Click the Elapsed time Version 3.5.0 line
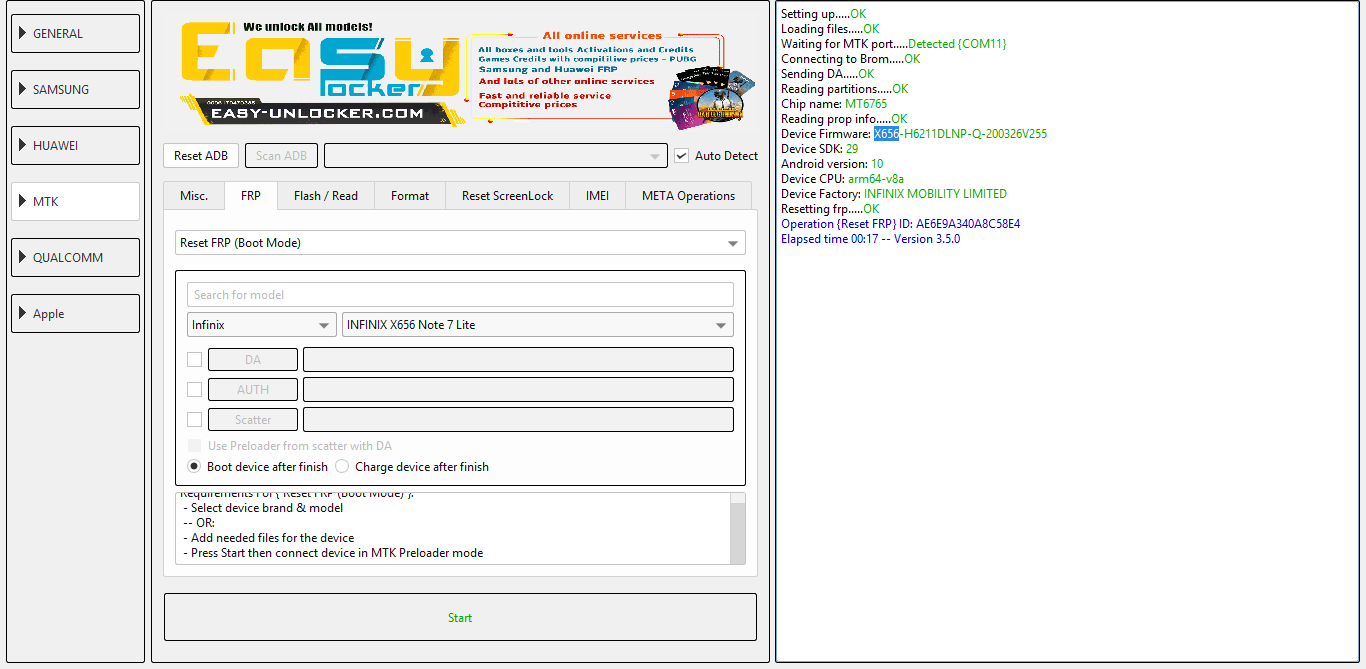Screen dimensions: 1366x669 tap(871, 239)
